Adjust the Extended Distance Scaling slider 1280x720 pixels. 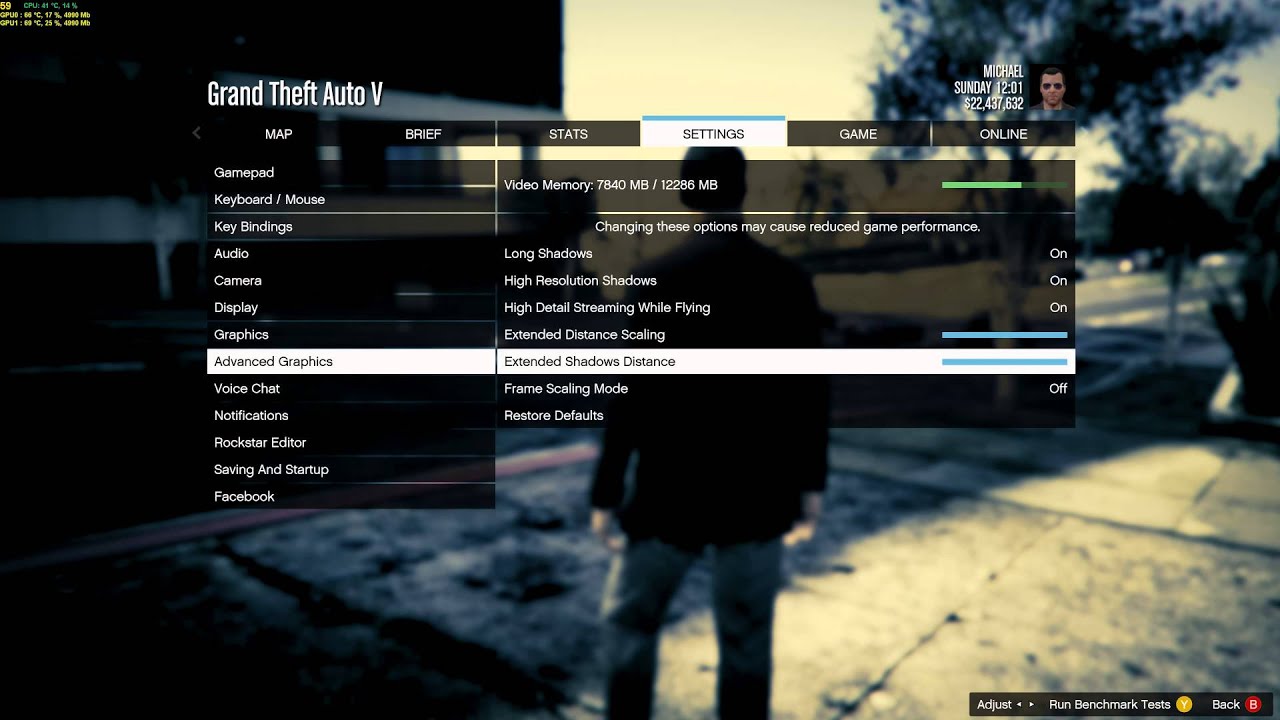[1005, 335]
